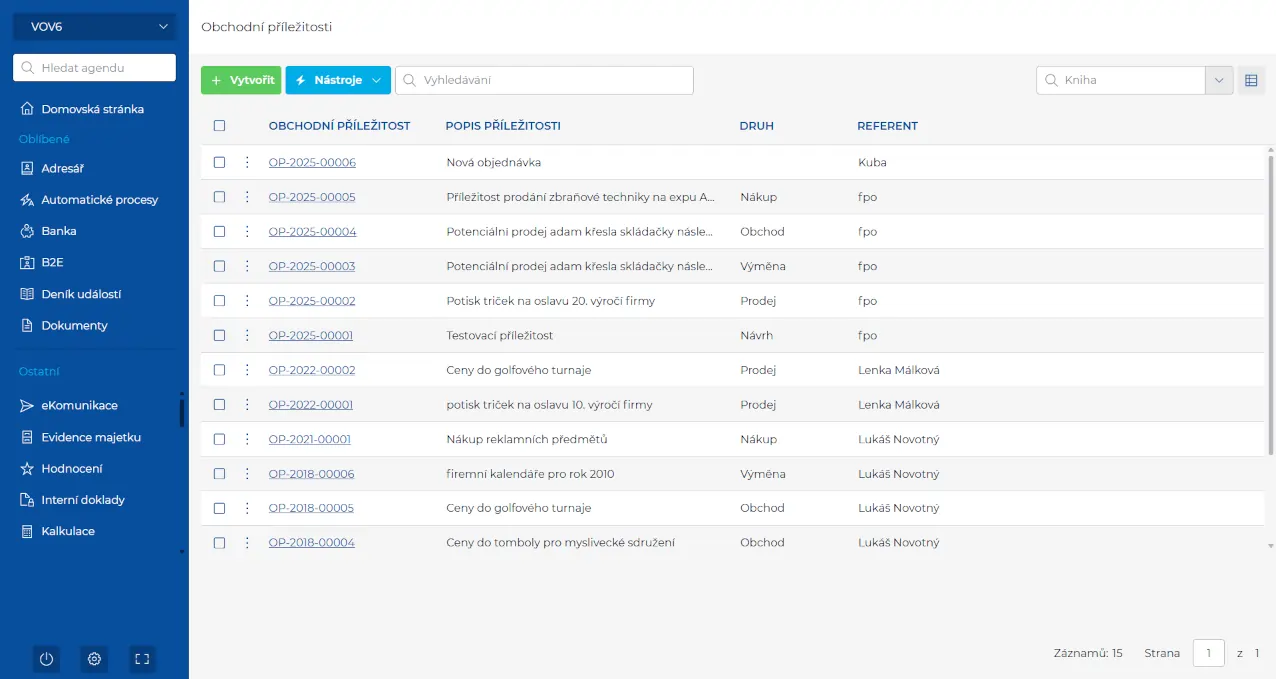The height and width of the screenshot is (679, 1276).
Task: Open the Nástroje dropdown menu
Action: pos(337,80)
